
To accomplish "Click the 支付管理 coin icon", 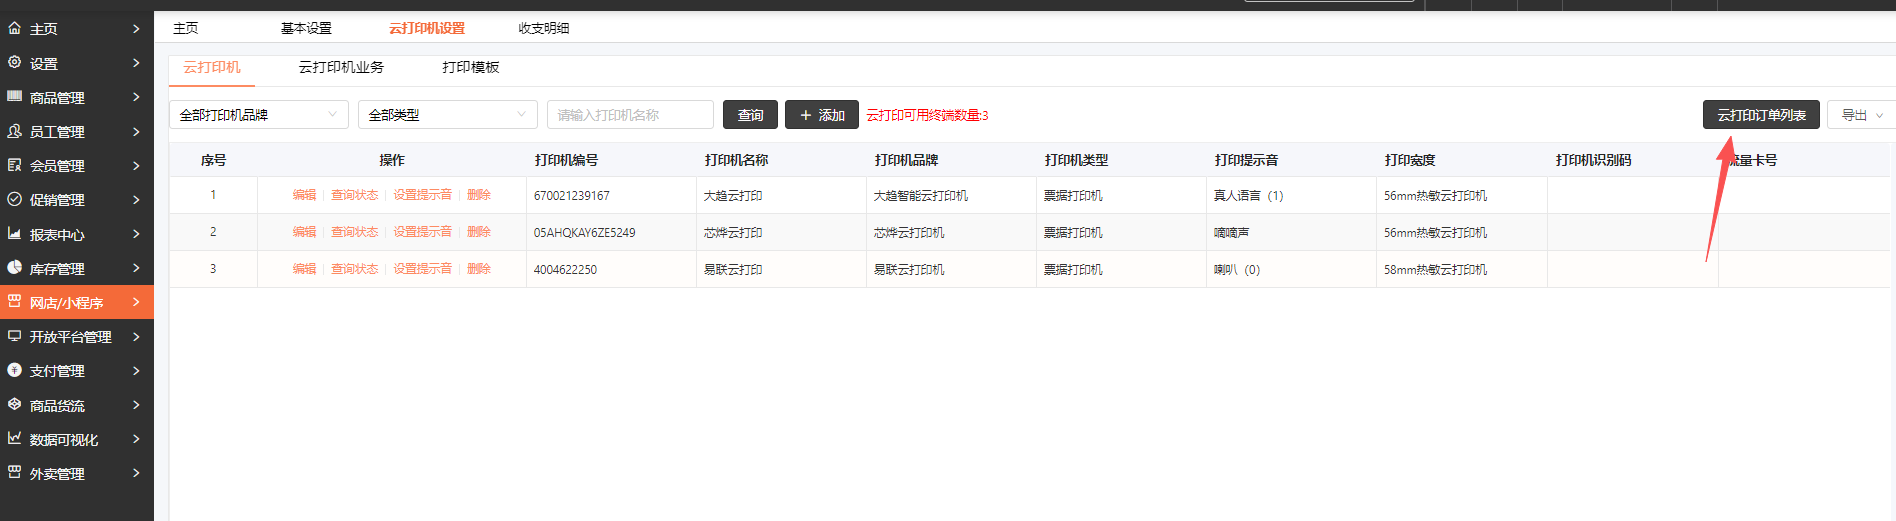I will (x=14, y=370).
